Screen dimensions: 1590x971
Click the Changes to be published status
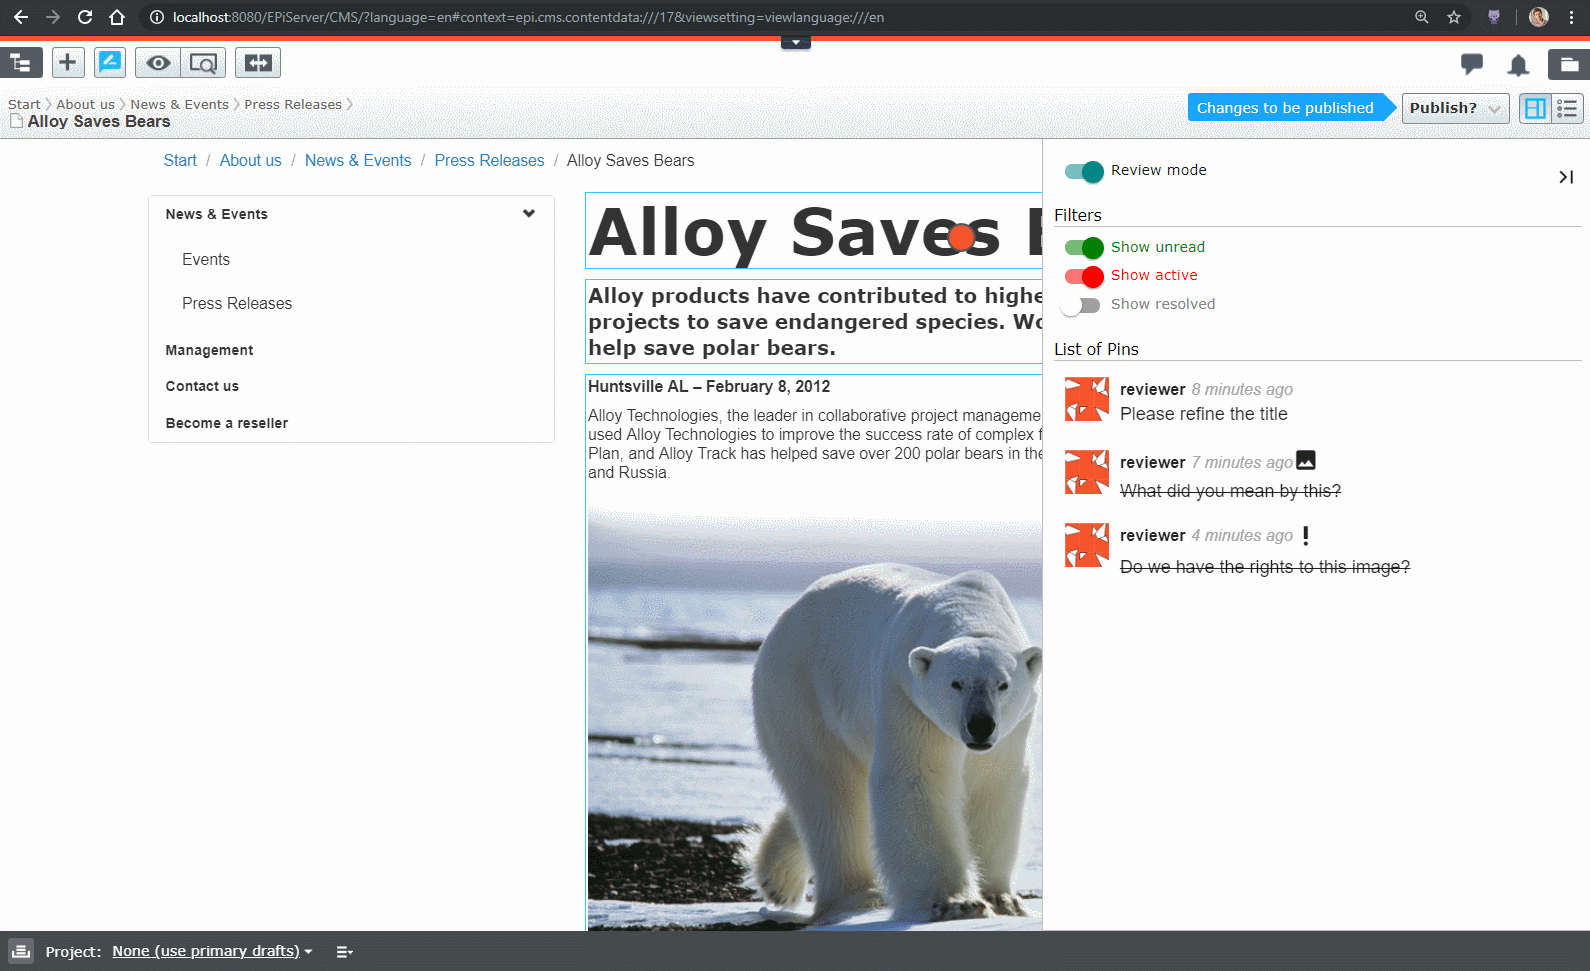(1286, 107)
